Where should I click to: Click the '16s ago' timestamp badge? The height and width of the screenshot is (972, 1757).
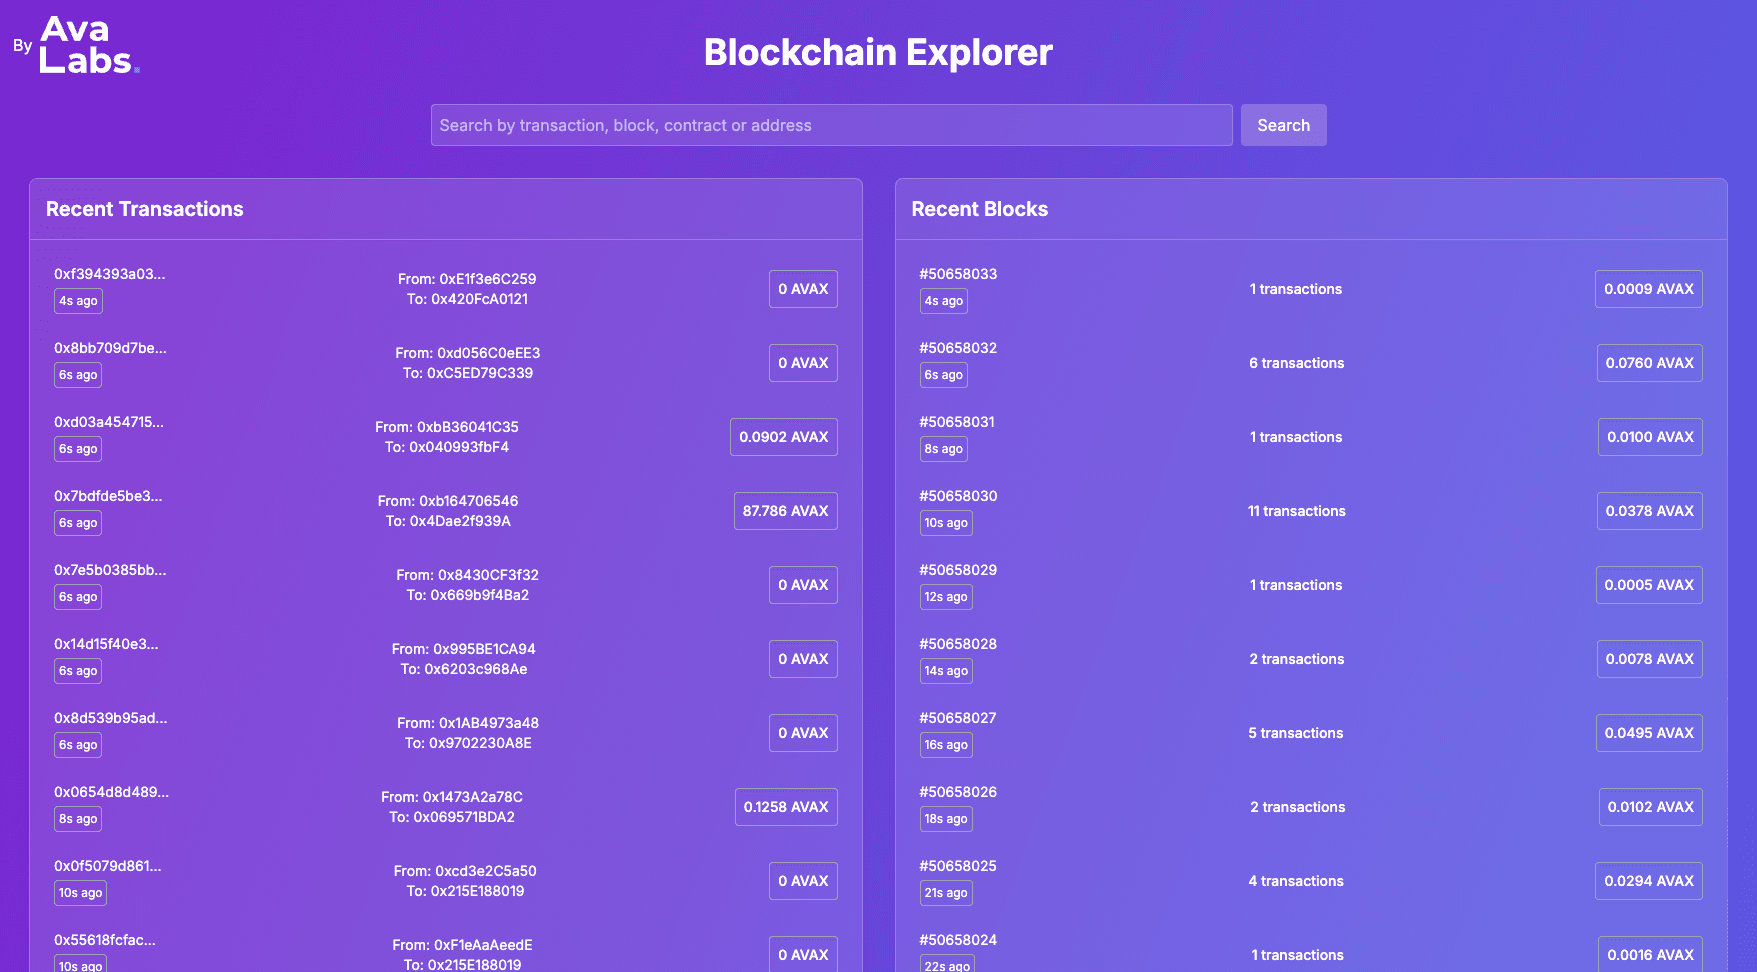pyautogui.click(x=945, y=745)
